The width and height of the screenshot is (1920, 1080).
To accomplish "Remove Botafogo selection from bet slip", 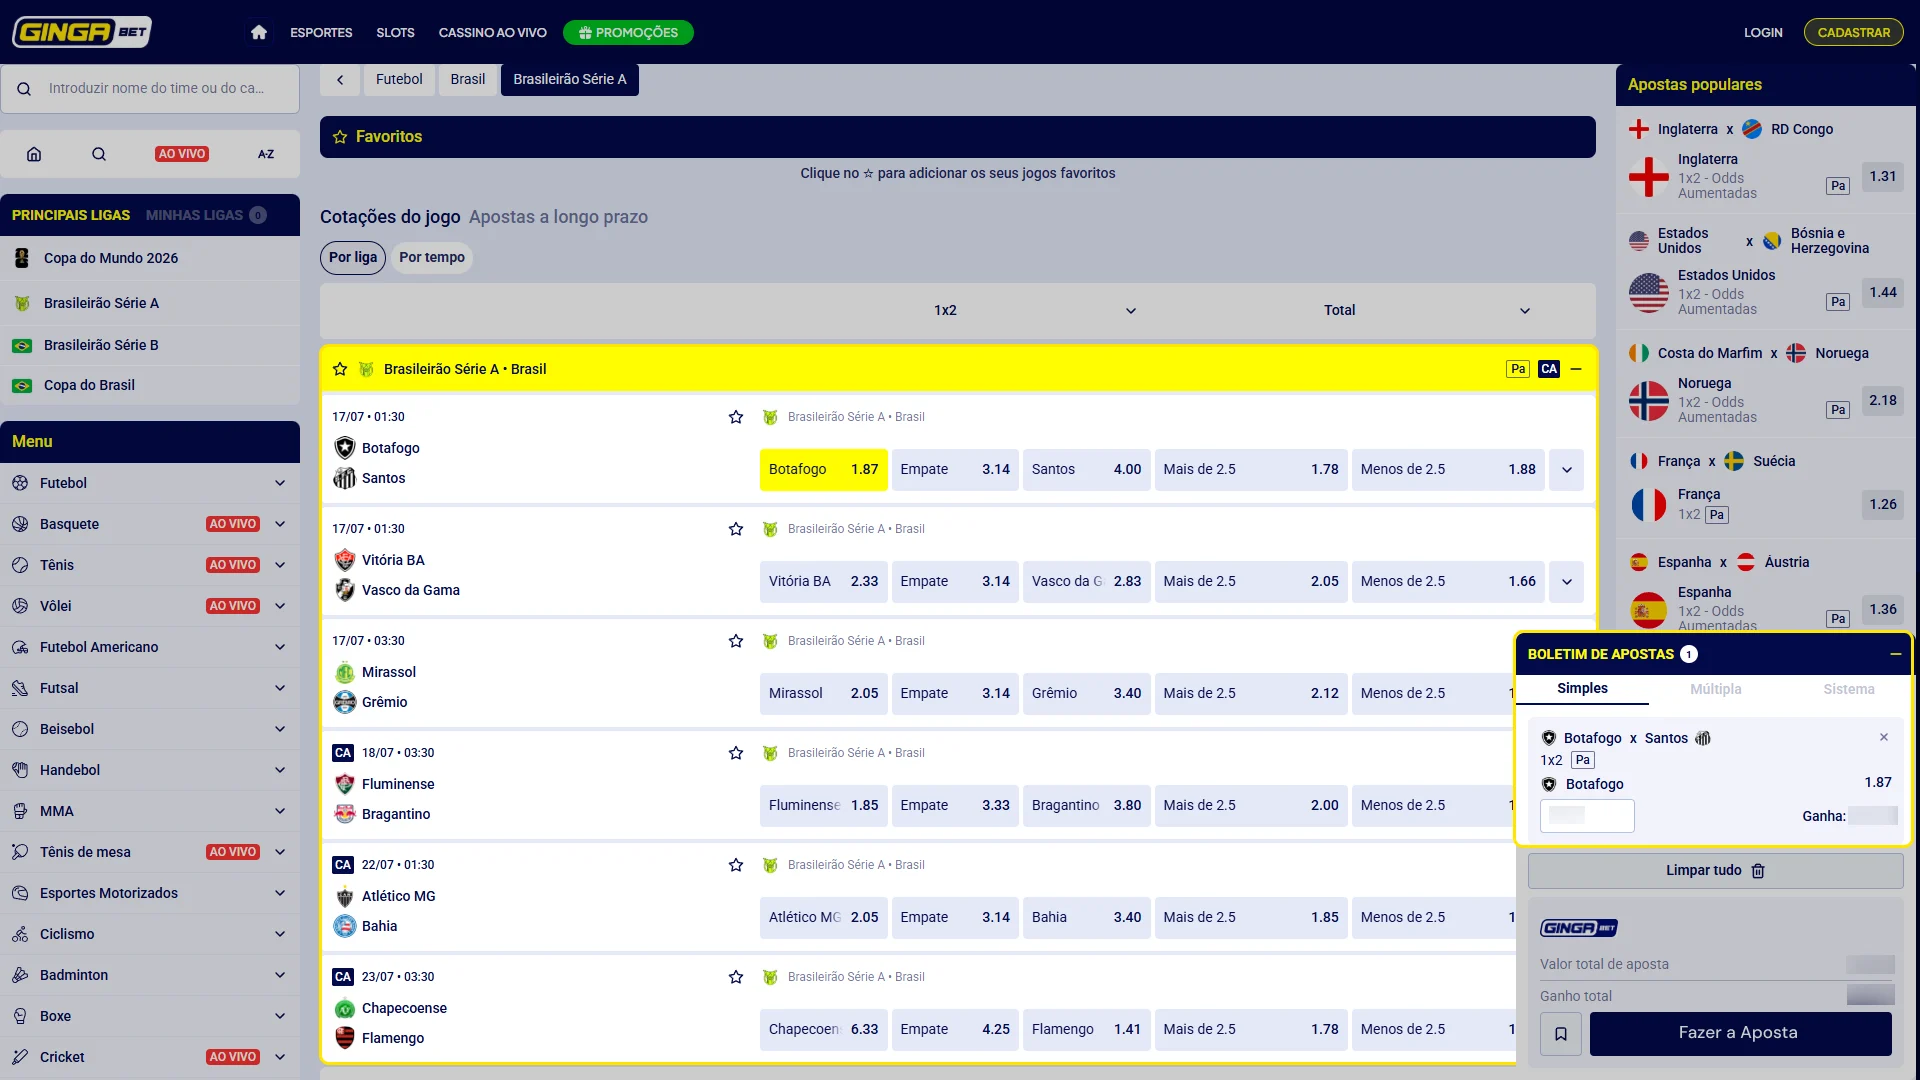I will 1884,737.
